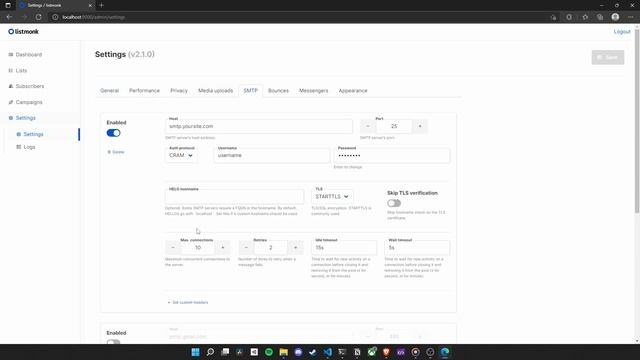Screen dimensions: 640x360
Task: Switch to the Privacy tab
Action: coord(179,91)
